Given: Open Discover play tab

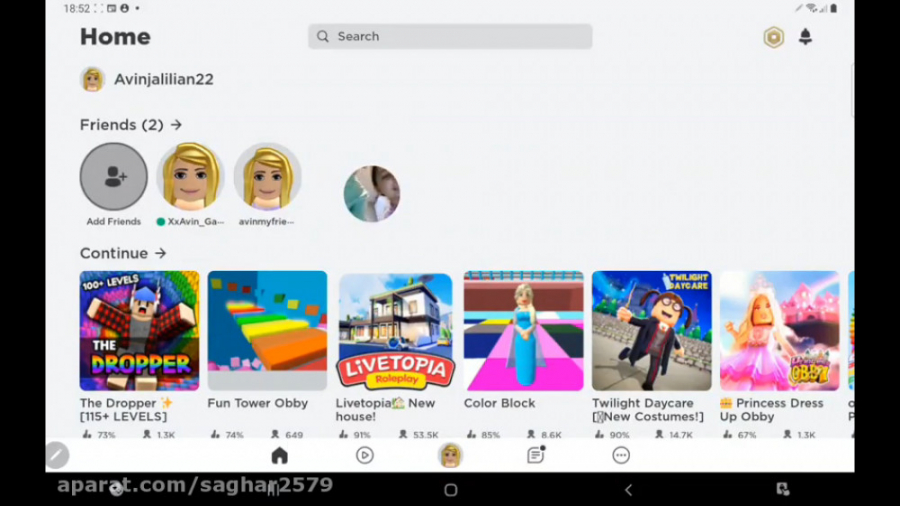Looking at the screenshot, I should (364, 456).
